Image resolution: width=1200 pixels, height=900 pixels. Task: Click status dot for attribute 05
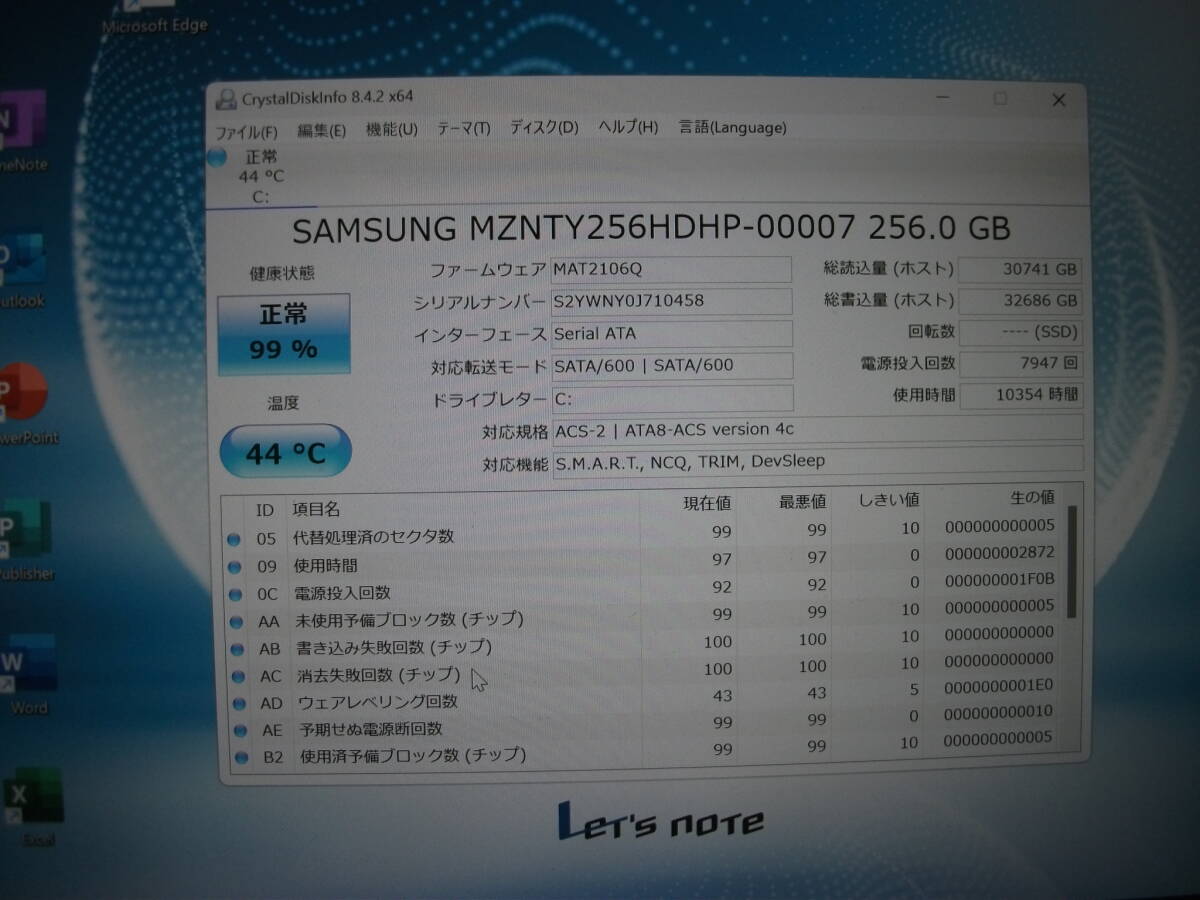tap(234, 540)
